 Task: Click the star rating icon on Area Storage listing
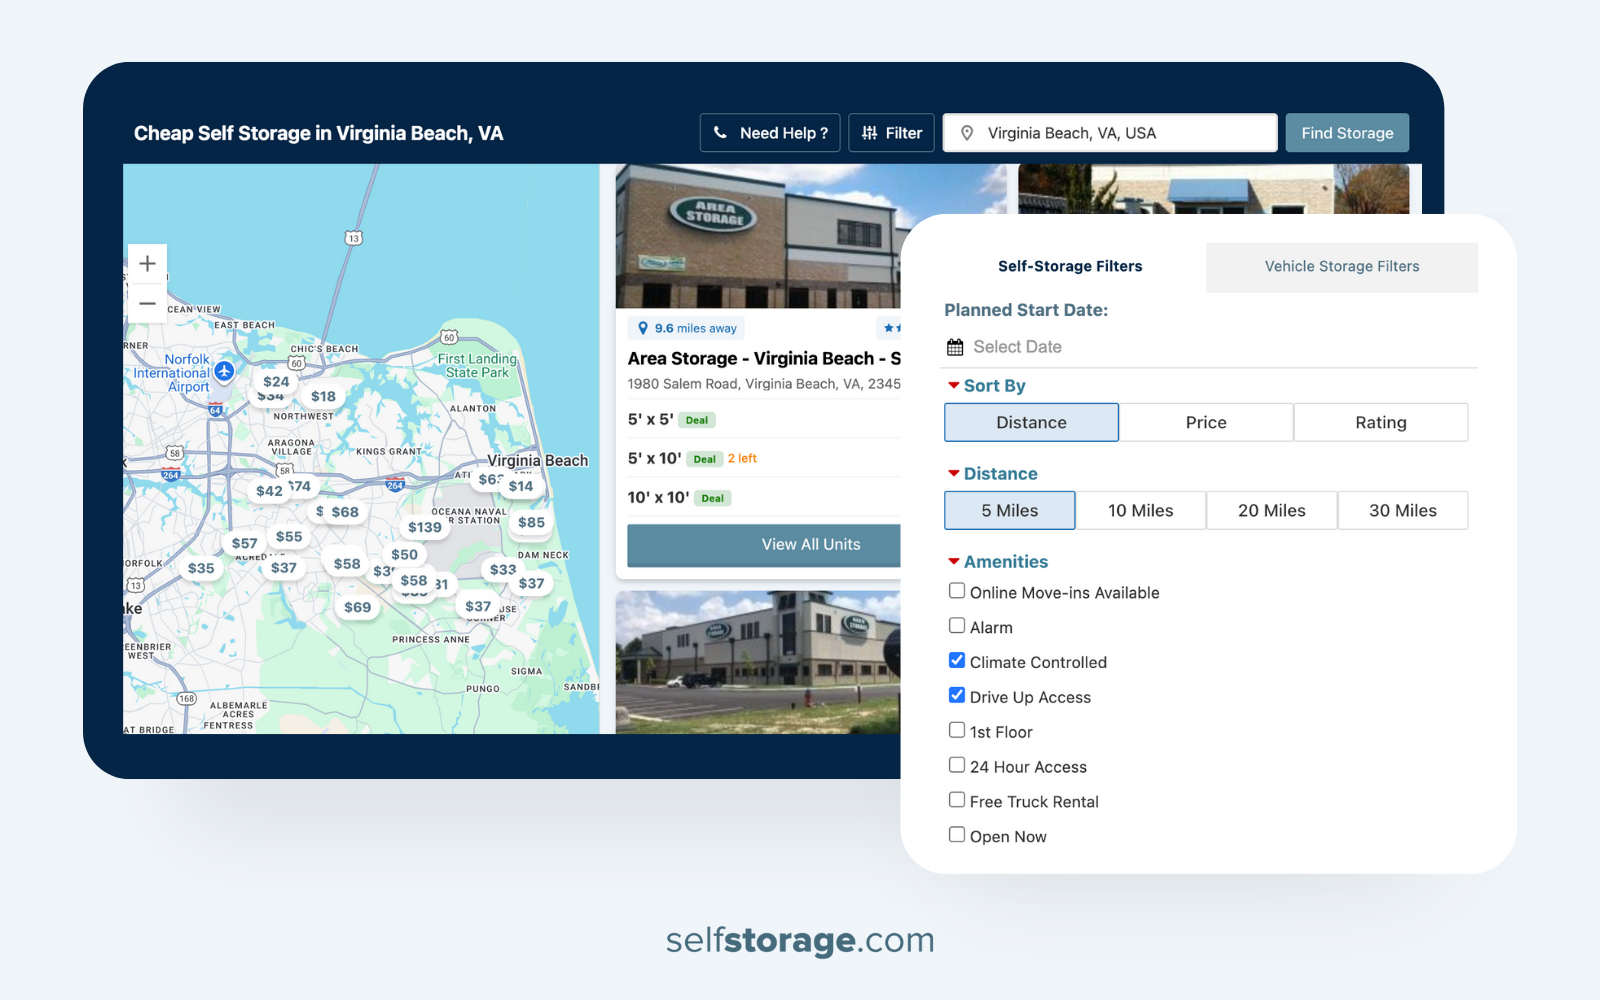pyautogui.click(x=888, y=327)
